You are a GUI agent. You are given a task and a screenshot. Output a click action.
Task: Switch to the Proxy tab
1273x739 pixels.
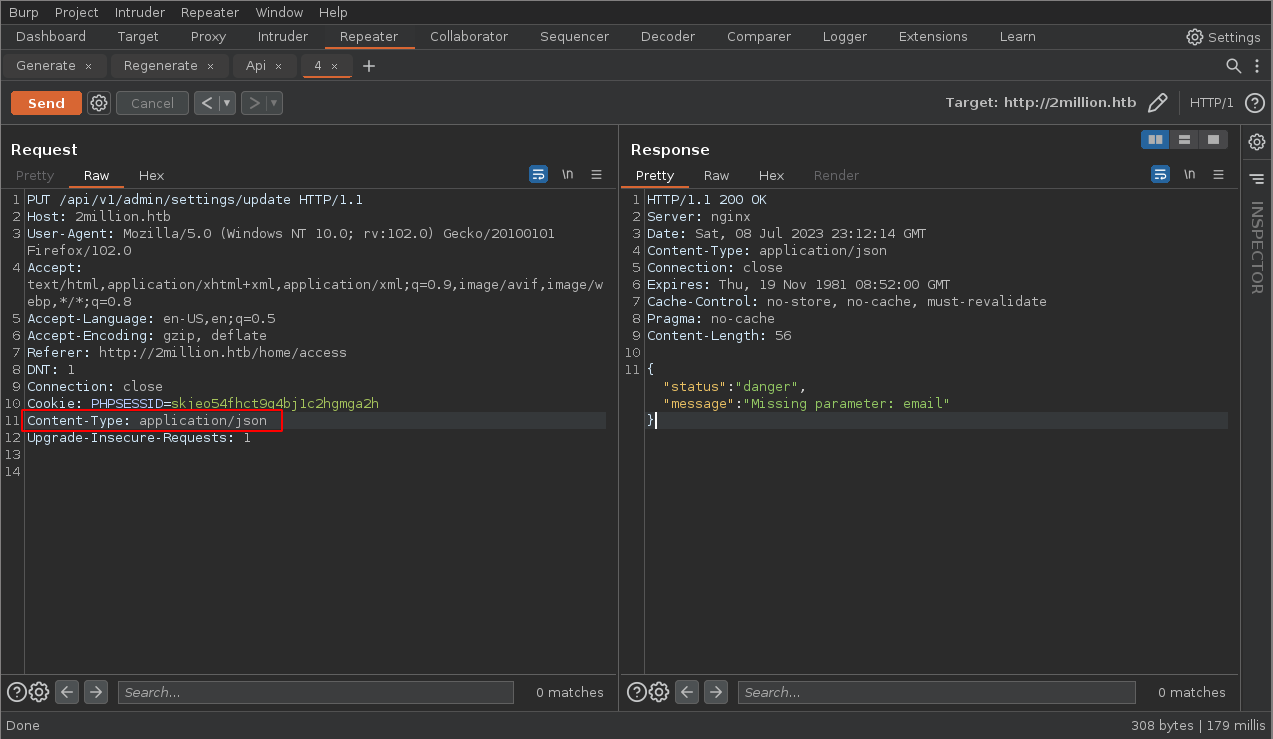pyautogui.click(x=209, y=36)
